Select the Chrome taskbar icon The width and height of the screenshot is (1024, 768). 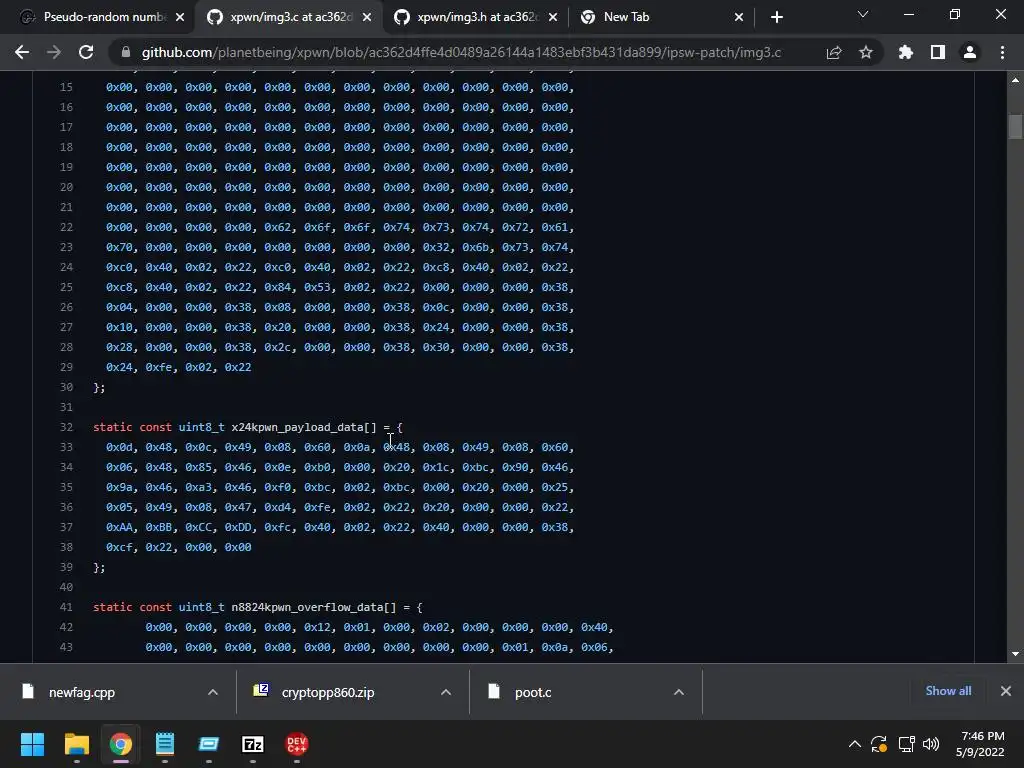(120, 744)
